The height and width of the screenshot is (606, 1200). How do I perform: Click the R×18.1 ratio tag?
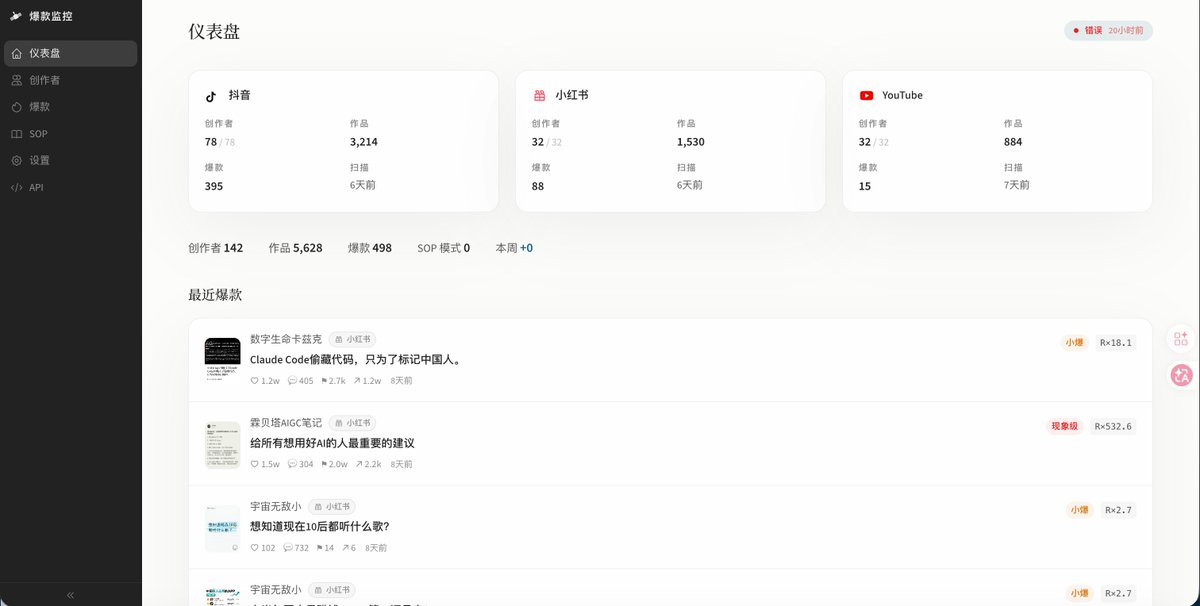pos(1116,342)
